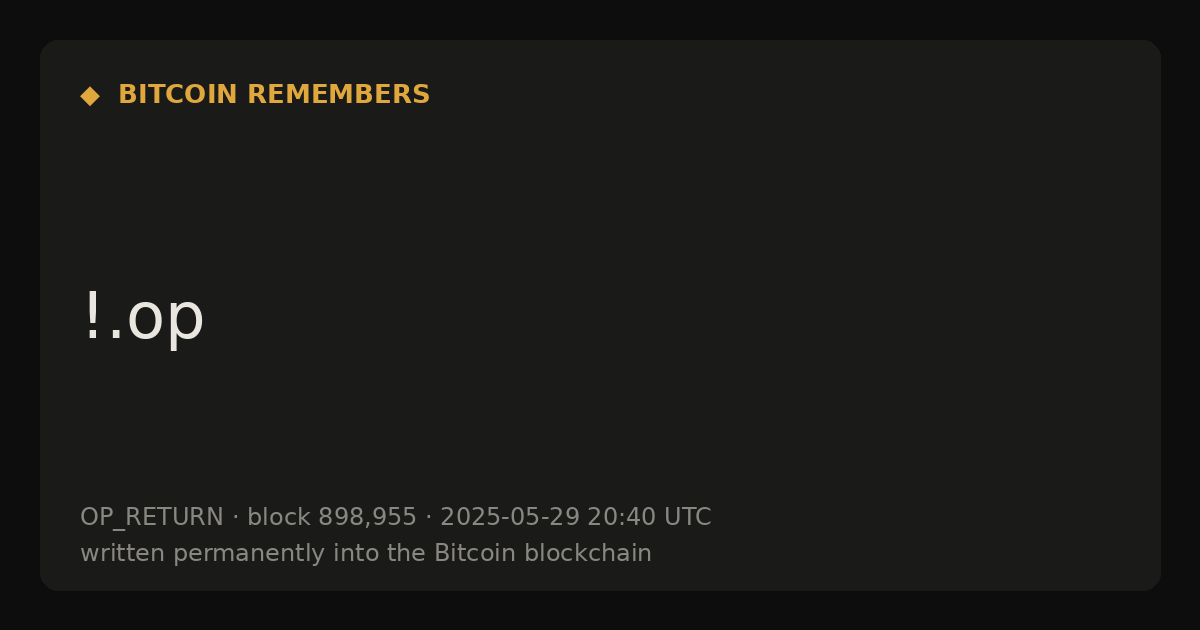Click the OP_RETURN label

[152, 518]
